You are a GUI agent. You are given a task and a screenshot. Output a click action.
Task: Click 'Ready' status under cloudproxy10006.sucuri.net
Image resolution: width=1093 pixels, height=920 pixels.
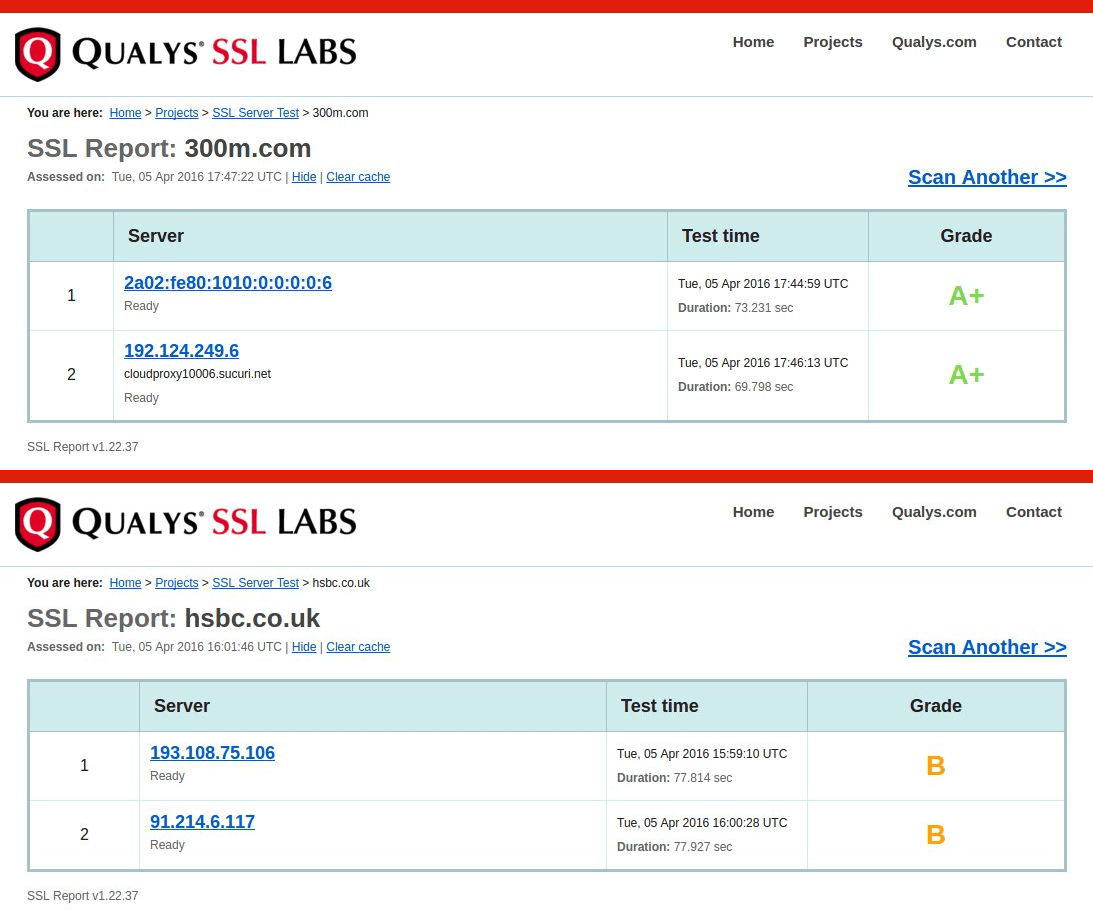point(142,398)
